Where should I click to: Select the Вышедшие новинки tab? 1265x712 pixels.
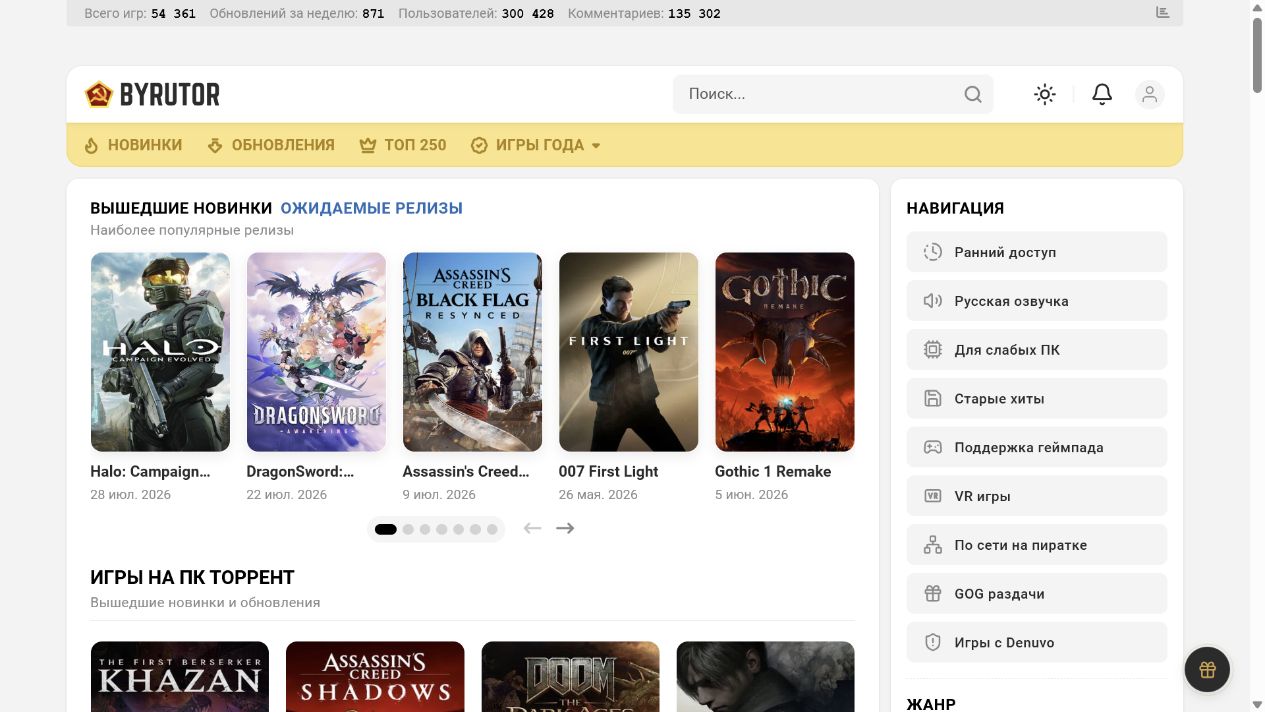(x=181, y=208)
